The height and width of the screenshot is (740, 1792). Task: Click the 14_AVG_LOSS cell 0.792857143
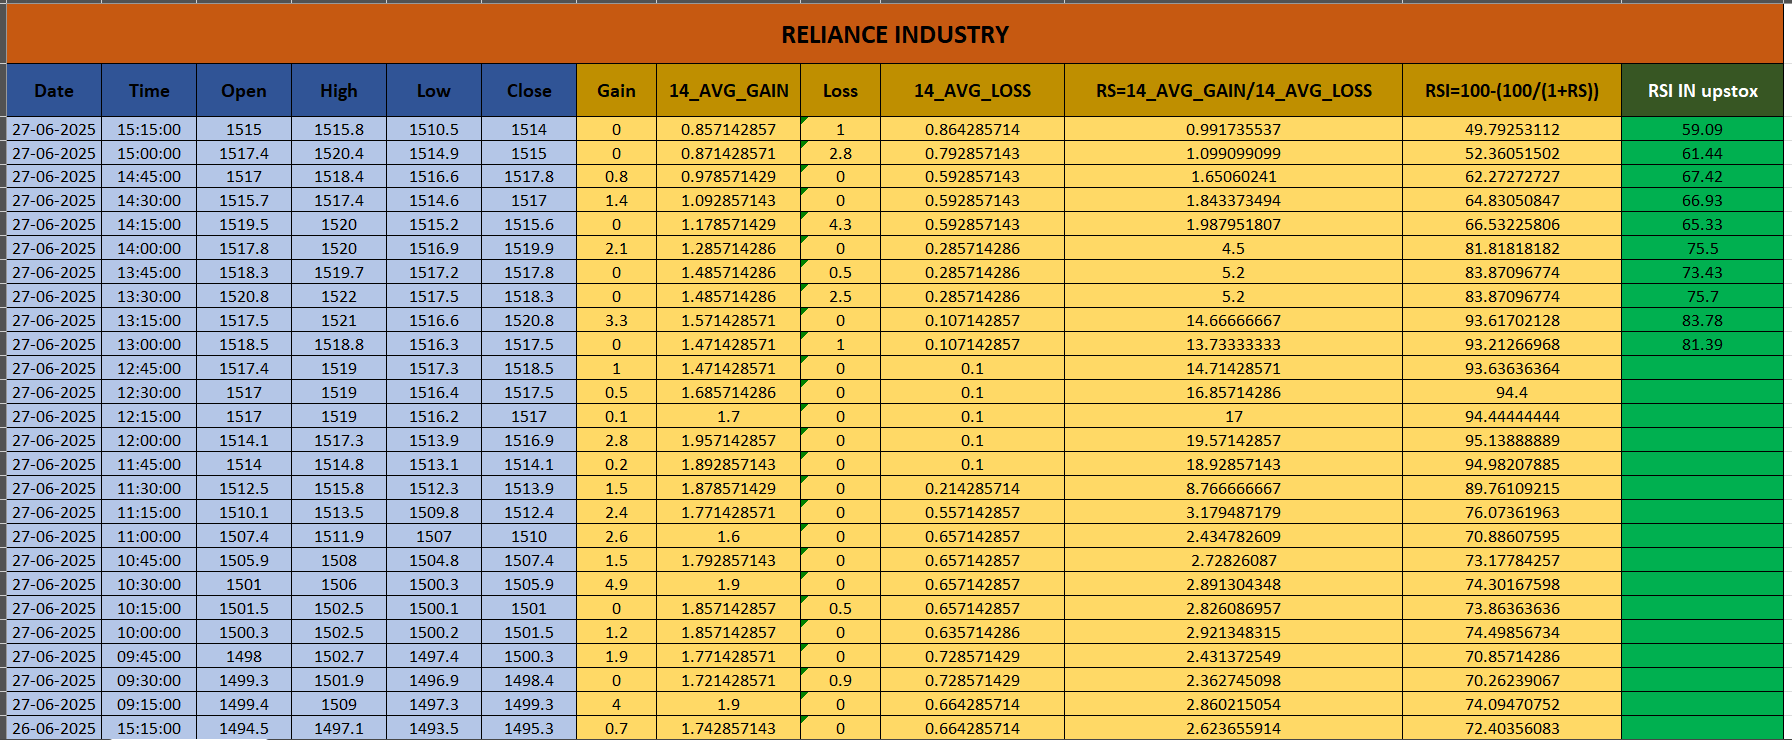pyautogui.click(x=972, y=153)
